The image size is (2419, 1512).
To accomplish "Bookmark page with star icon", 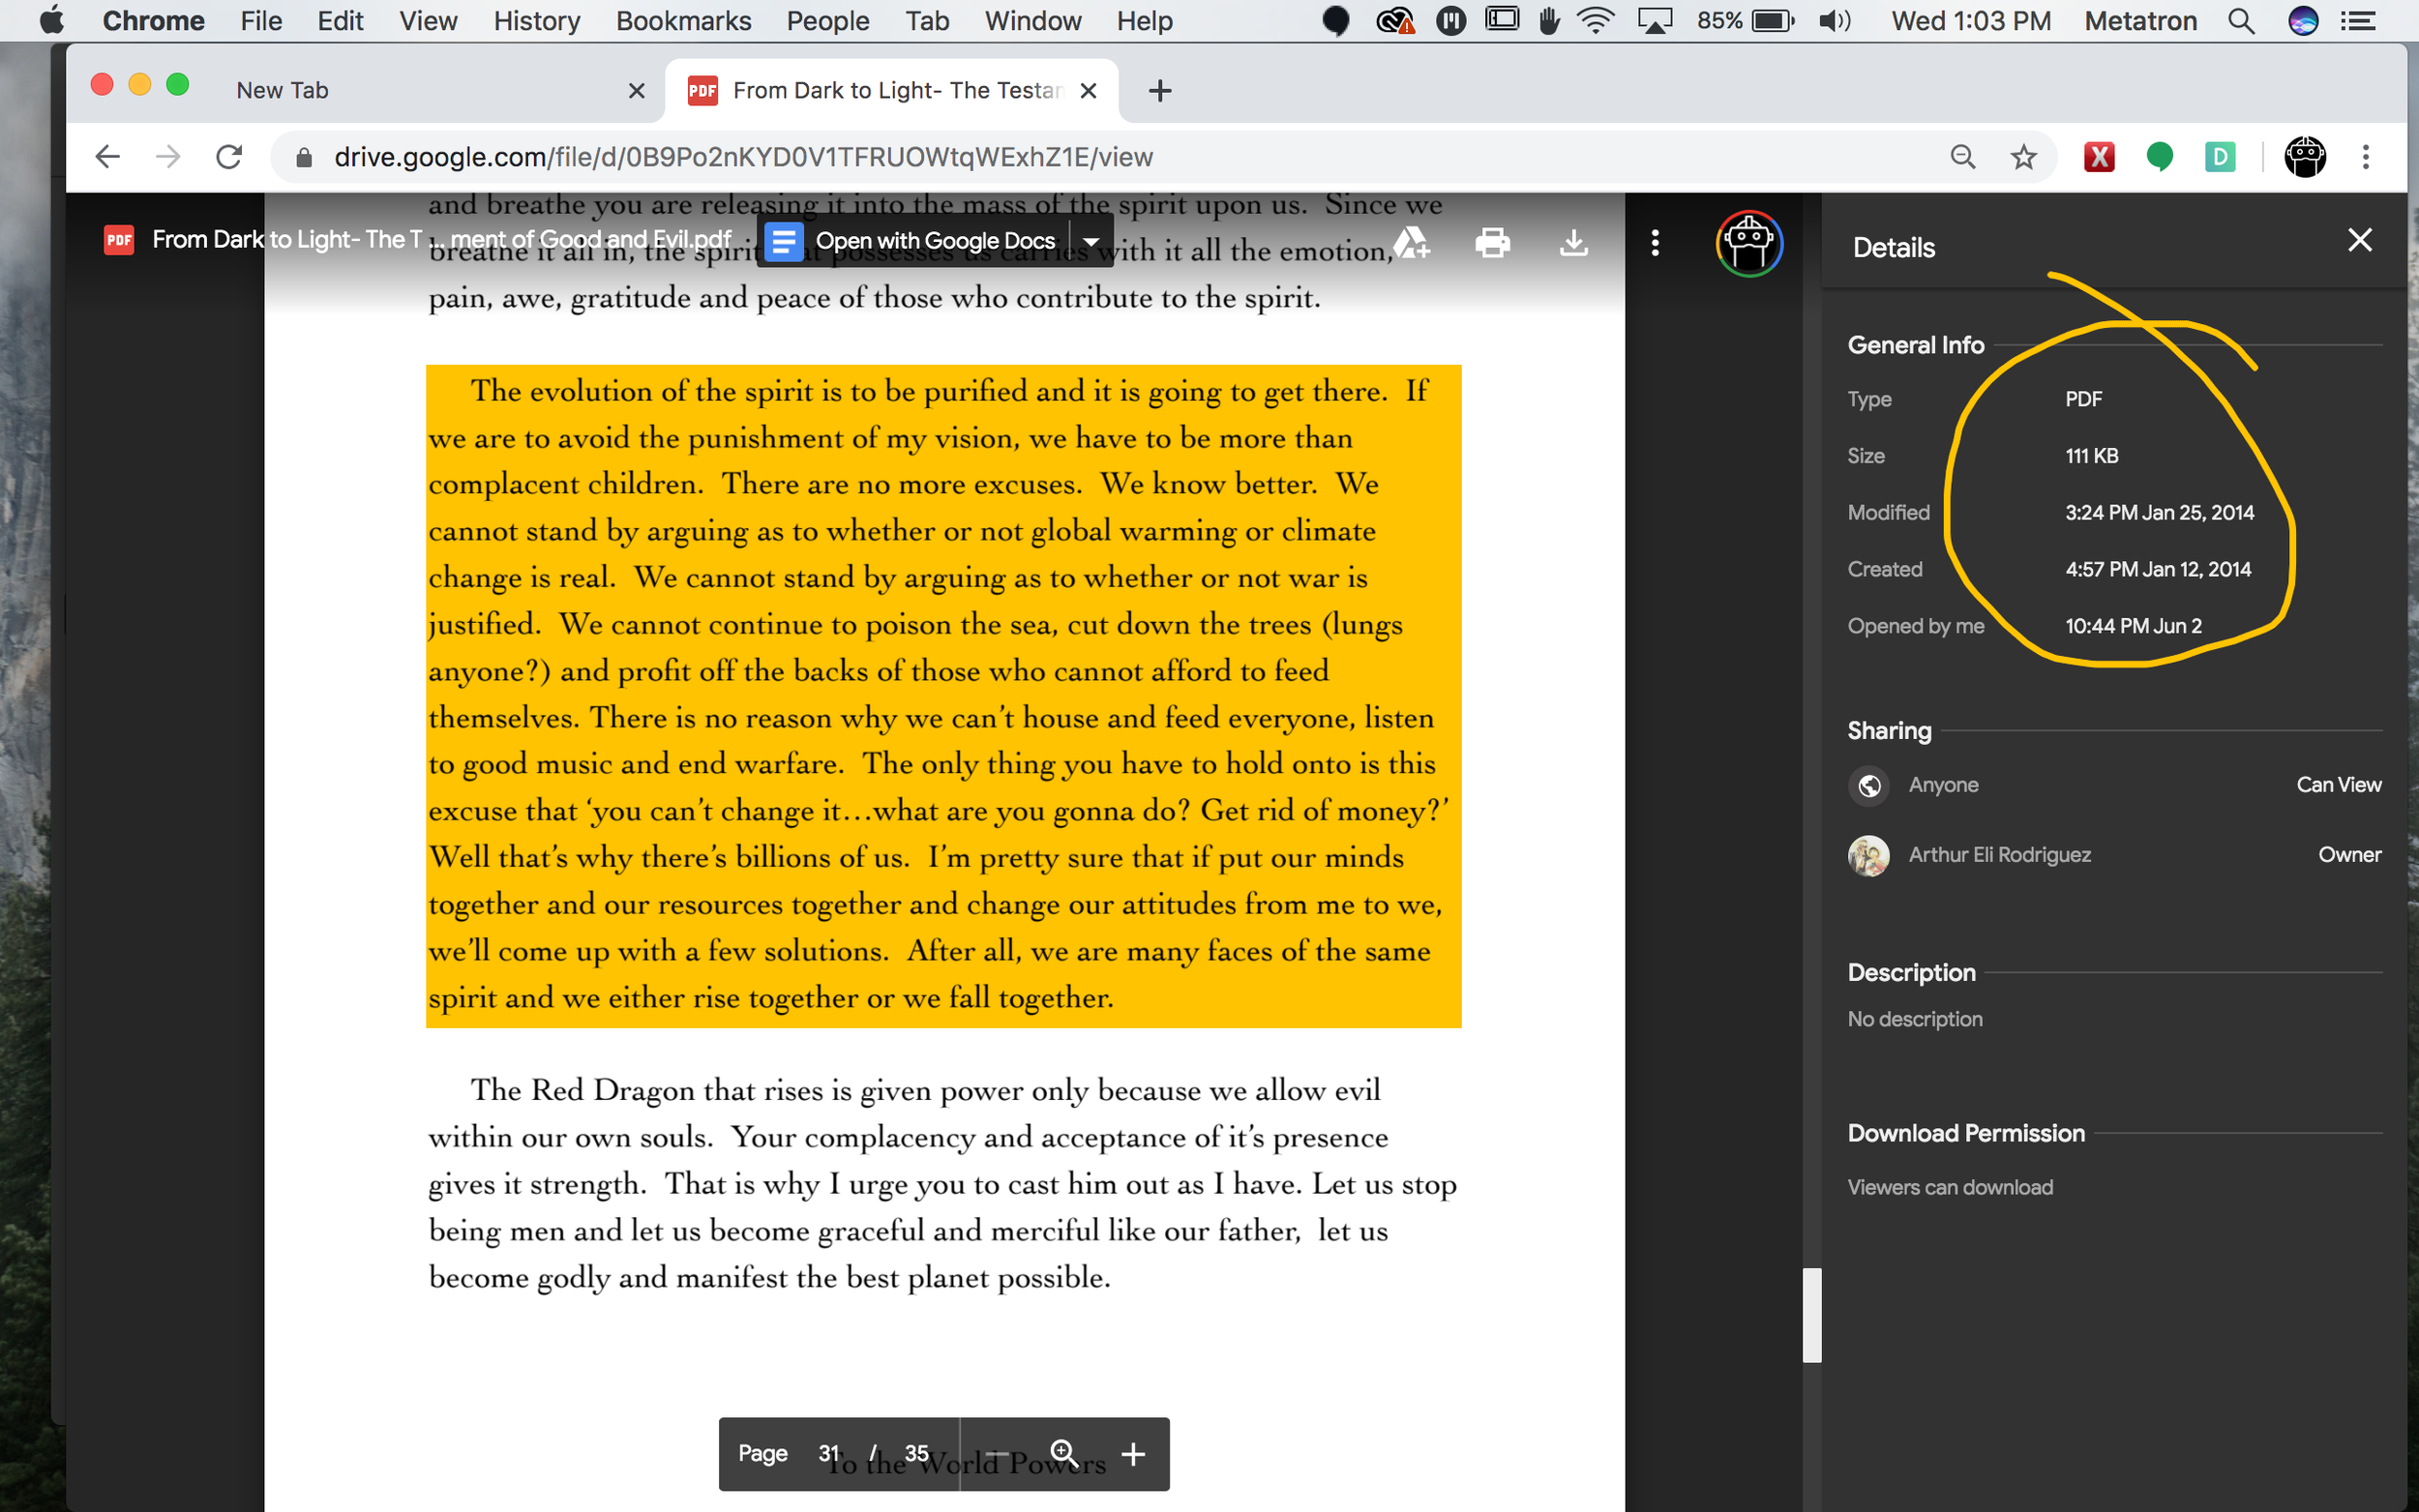I will point(2023,157).
